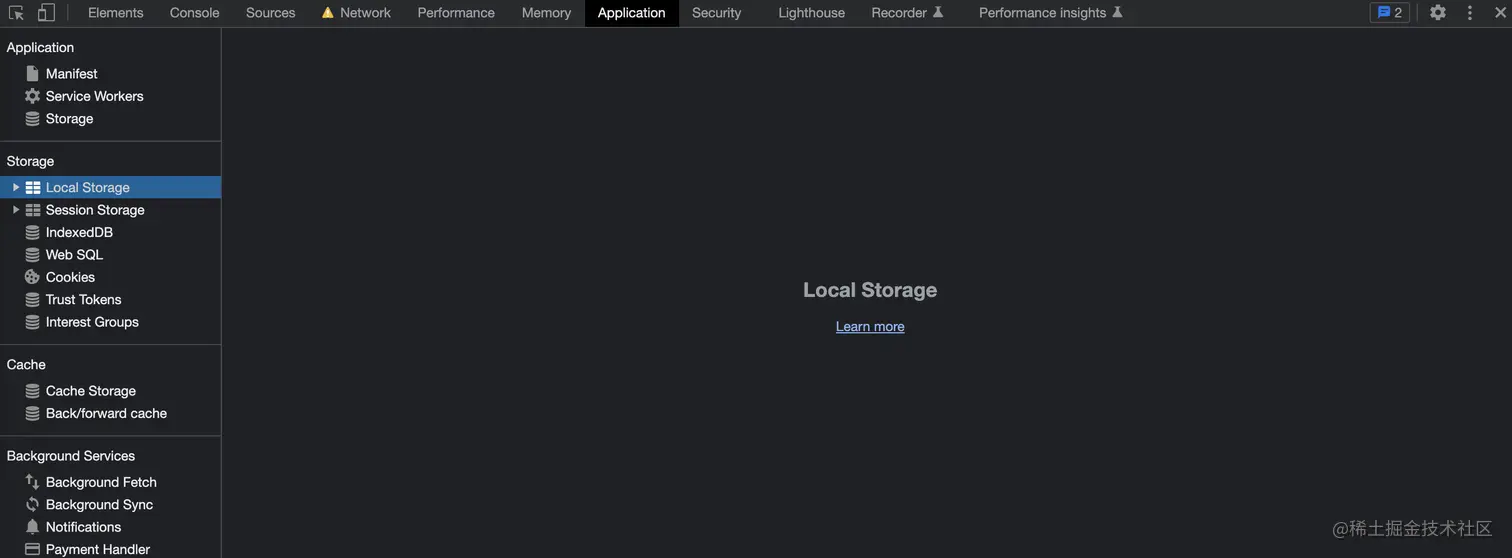The width and height of the screenshot is (1512, 558).
Task: Open the Network tab
Action: 356,13
